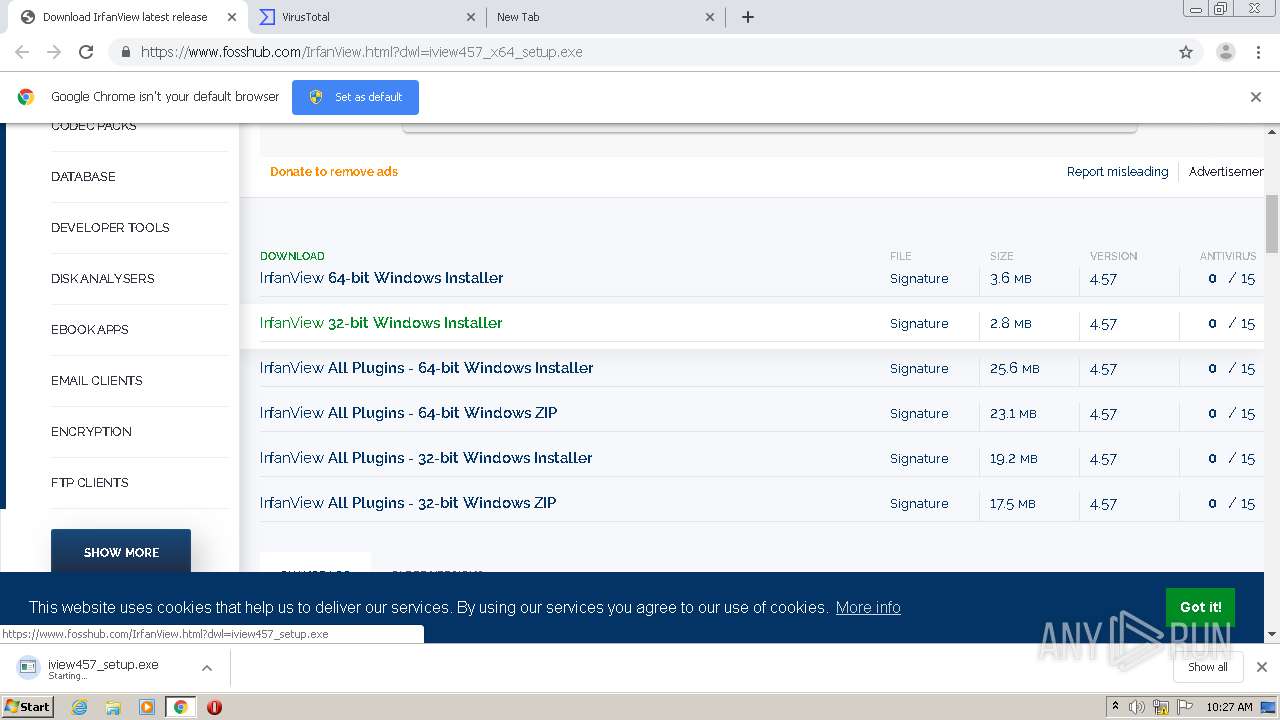Click Show all downloads button
Screen dimensions: 1280x720
[x=1208, y=667]
